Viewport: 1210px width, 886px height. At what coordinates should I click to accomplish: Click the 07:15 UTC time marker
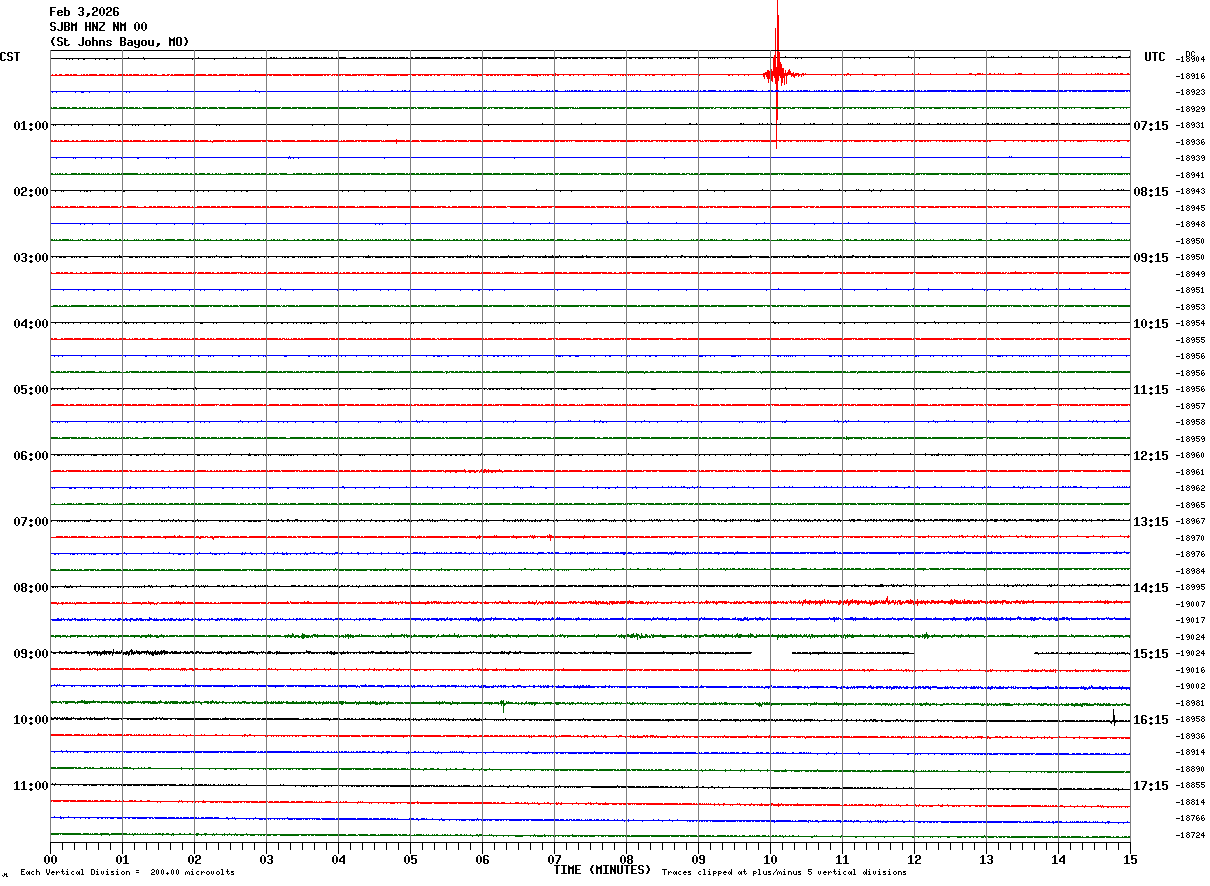click(1150, 125)
